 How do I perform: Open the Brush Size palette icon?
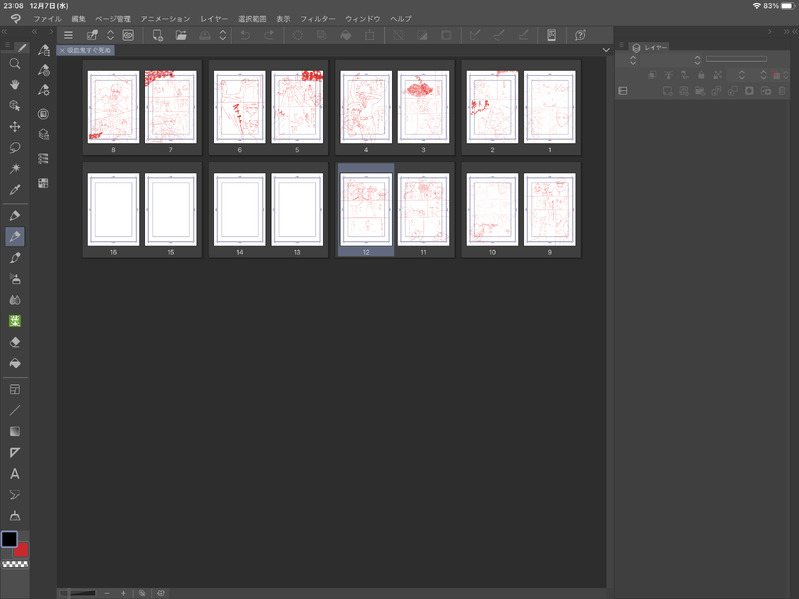44,90
